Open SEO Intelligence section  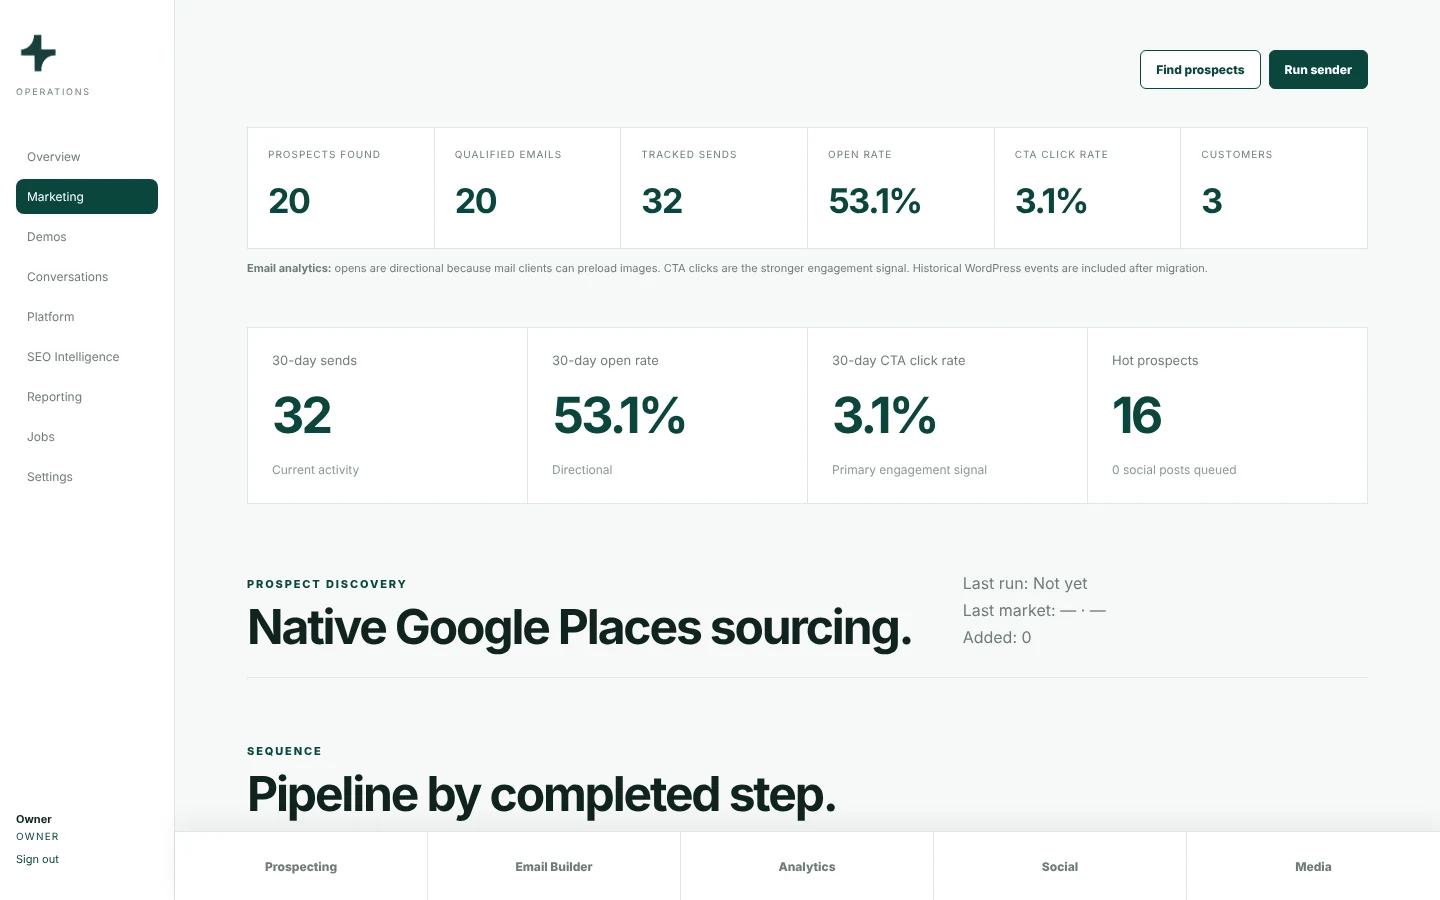click(87, 357)
